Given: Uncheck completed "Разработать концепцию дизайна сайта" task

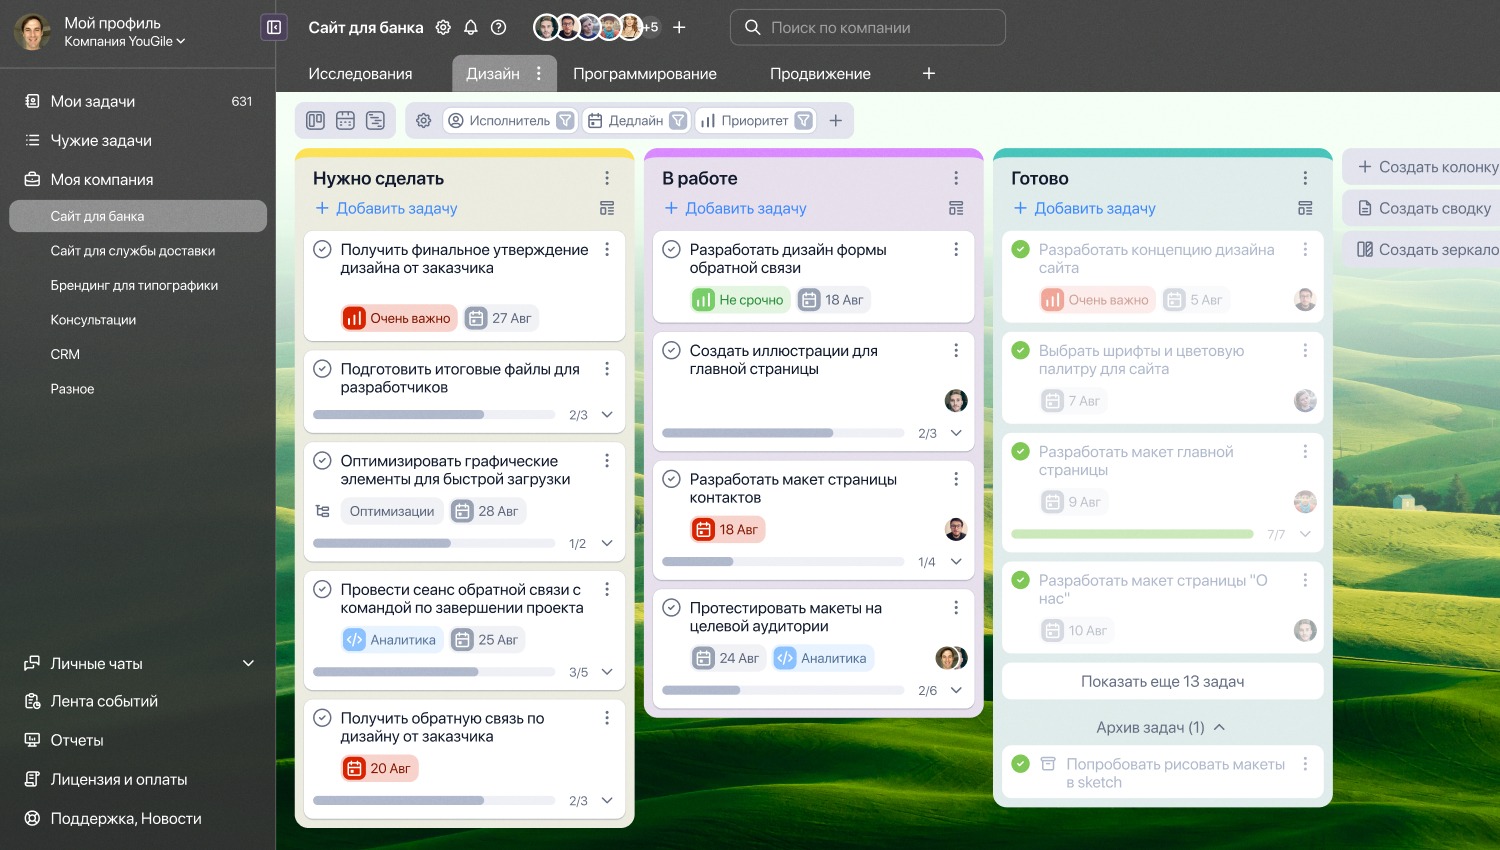Looking at the screenshot, I should (1020, 249).
